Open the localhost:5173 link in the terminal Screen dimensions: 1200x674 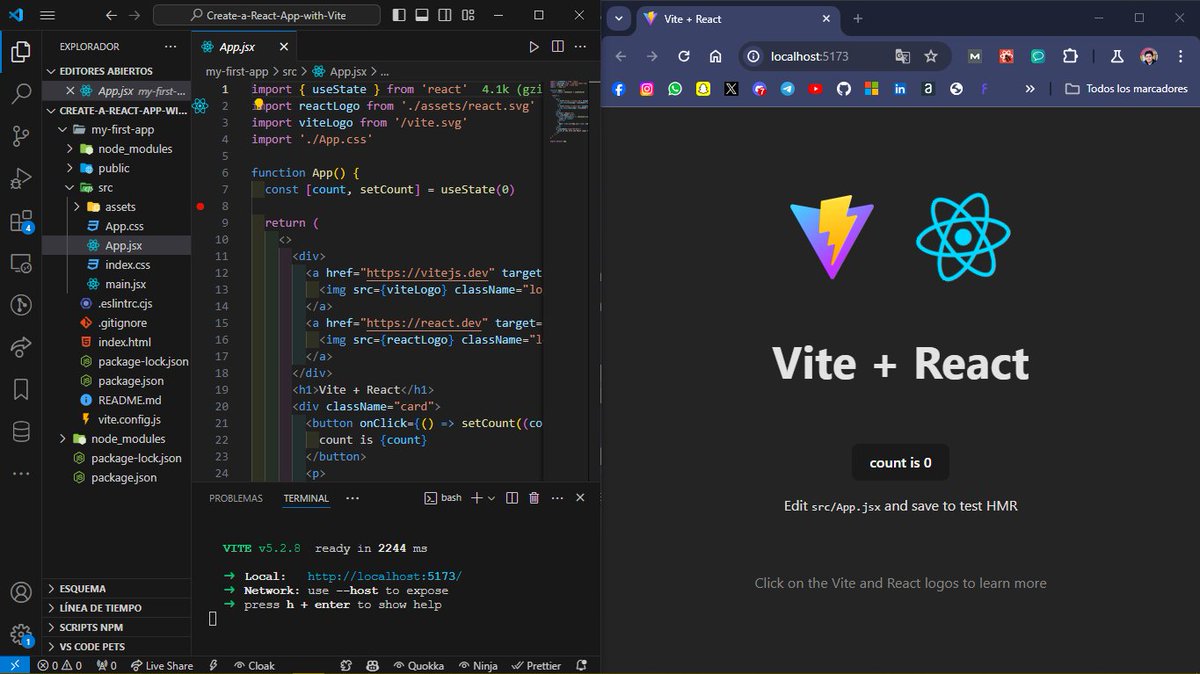pyautogui.click(x=384, y=577)
